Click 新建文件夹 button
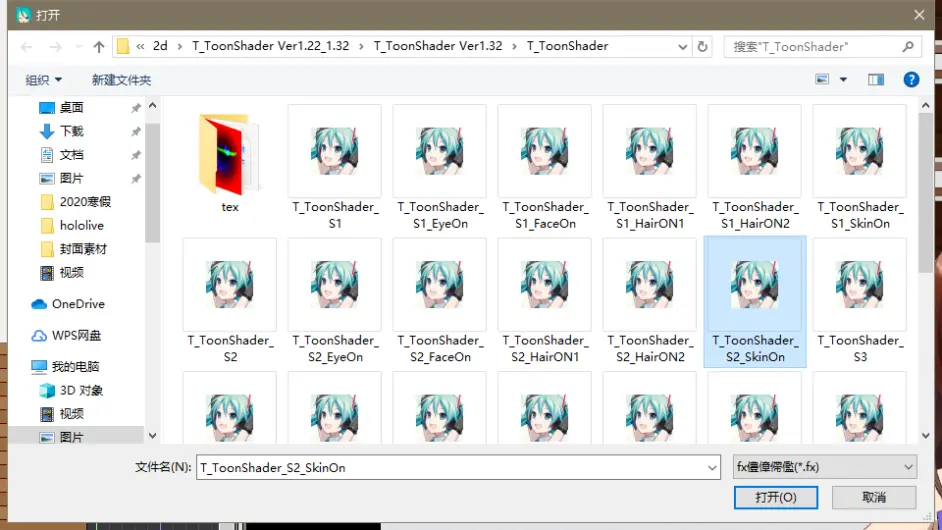This screenshot has width=942, height=530. (121, 80)
